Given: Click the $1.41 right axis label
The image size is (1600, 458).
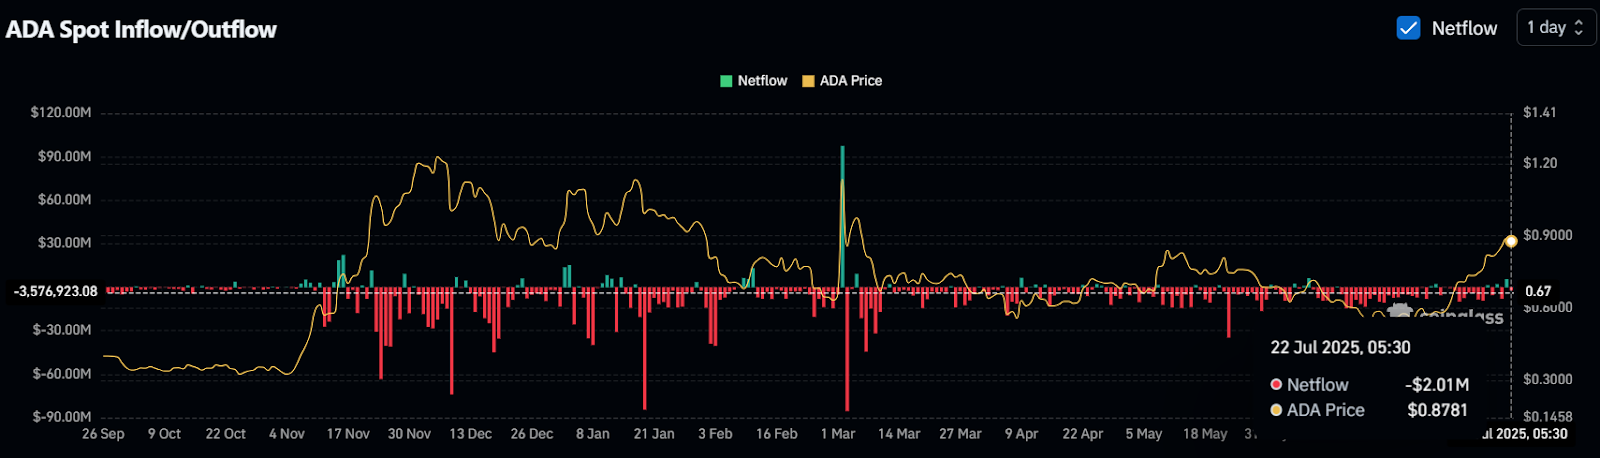Looking at the screenshot, I should pos(1540,113).
